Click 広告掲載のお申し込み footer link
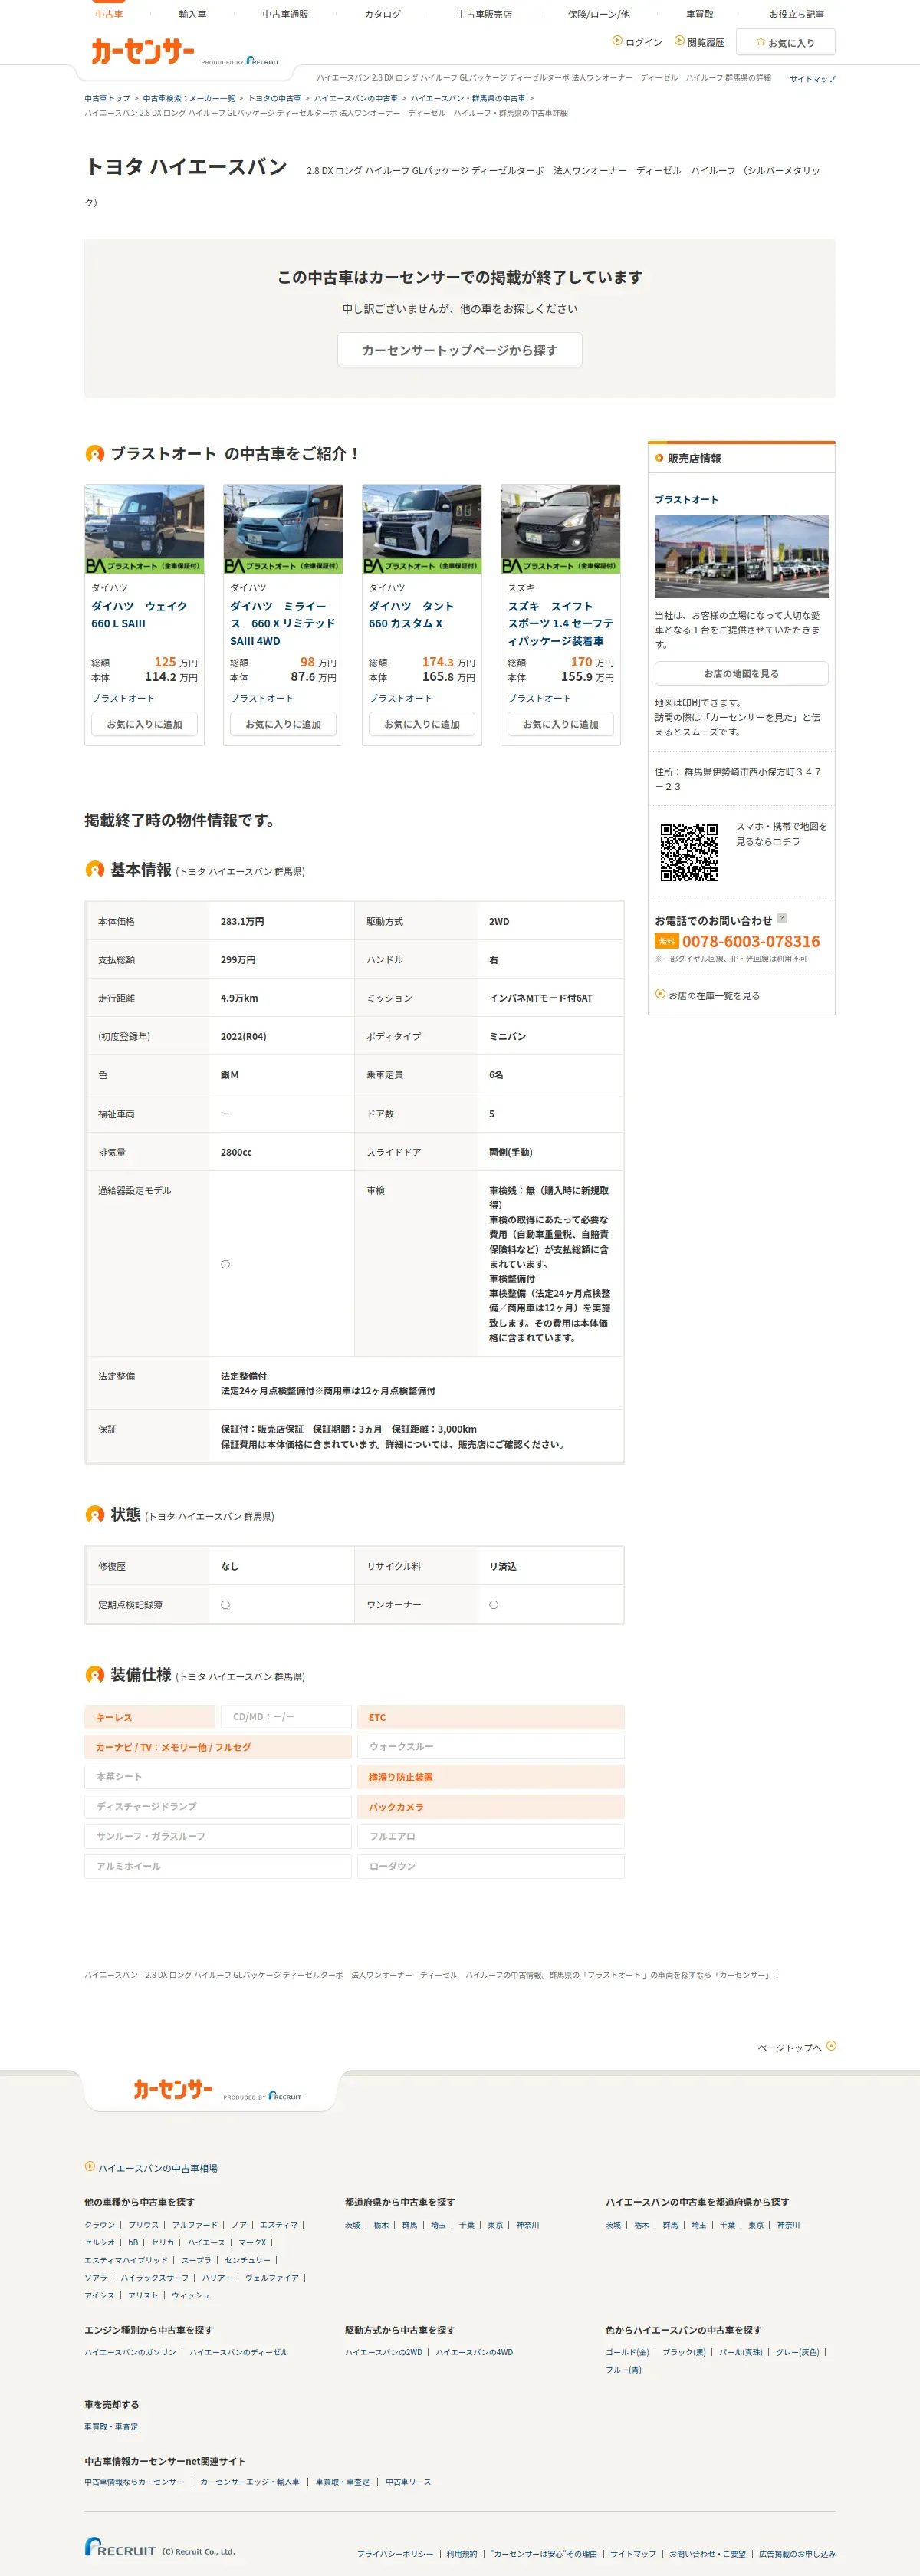Screen dimensions: 920x2576 click(797, 2553)
